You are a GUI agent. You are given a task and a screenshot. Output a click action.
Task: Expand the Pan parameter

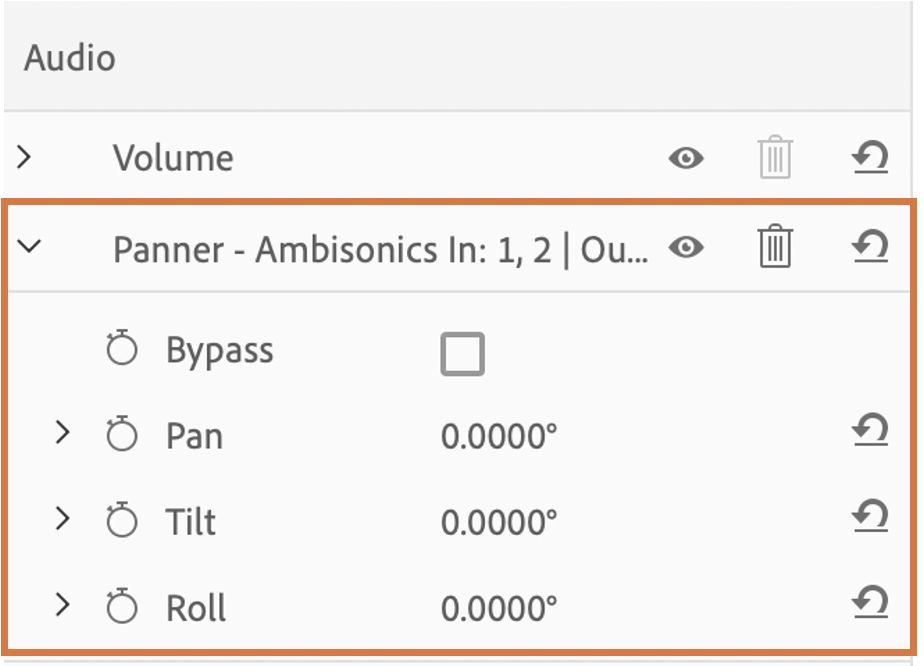coord(62,433)
